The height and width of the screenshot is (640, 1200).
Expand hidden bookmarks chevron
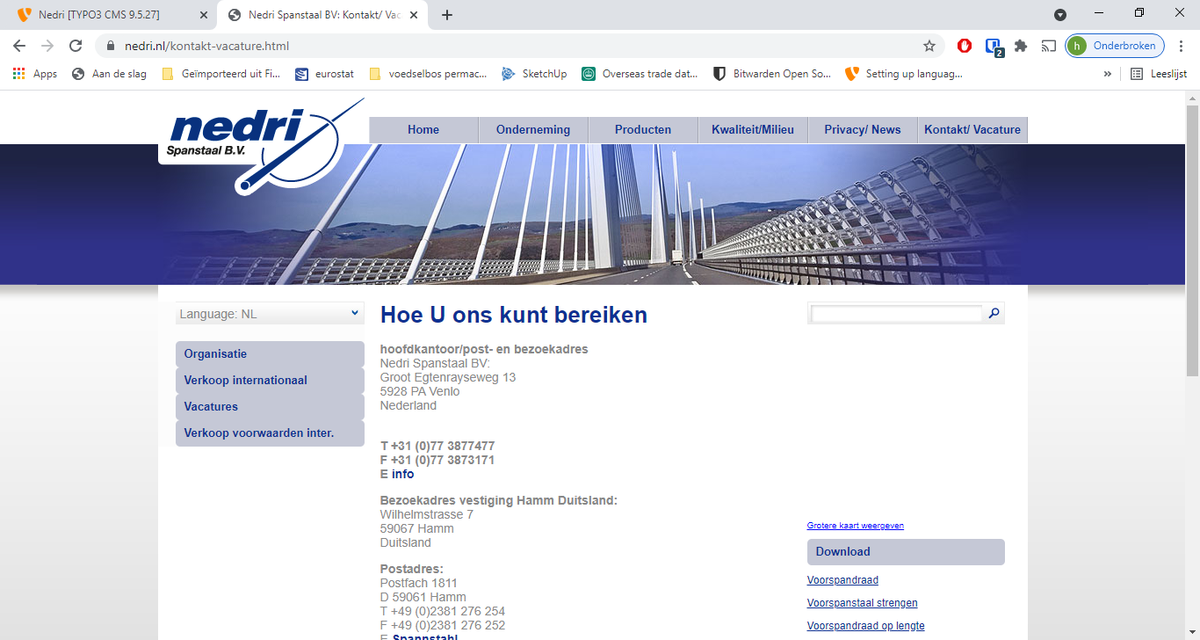tap(1107, 74)
